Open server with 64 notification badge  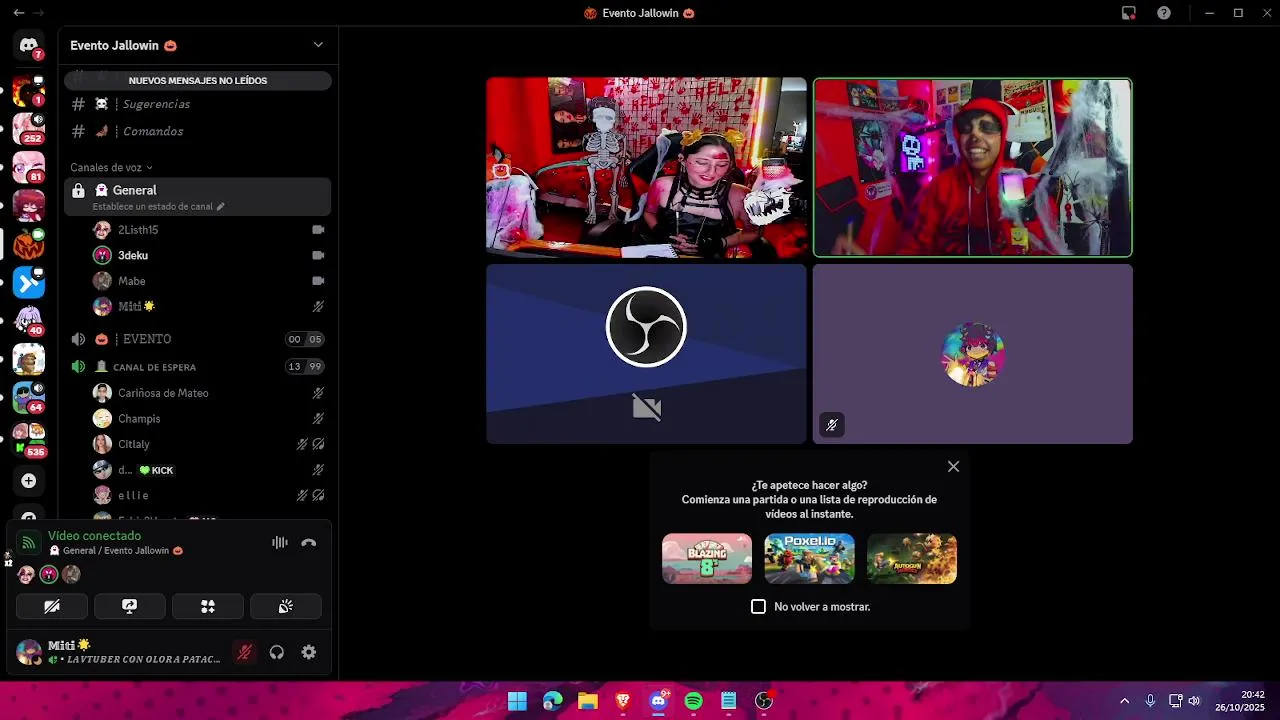pyautogui.click(x=28, y=397)
